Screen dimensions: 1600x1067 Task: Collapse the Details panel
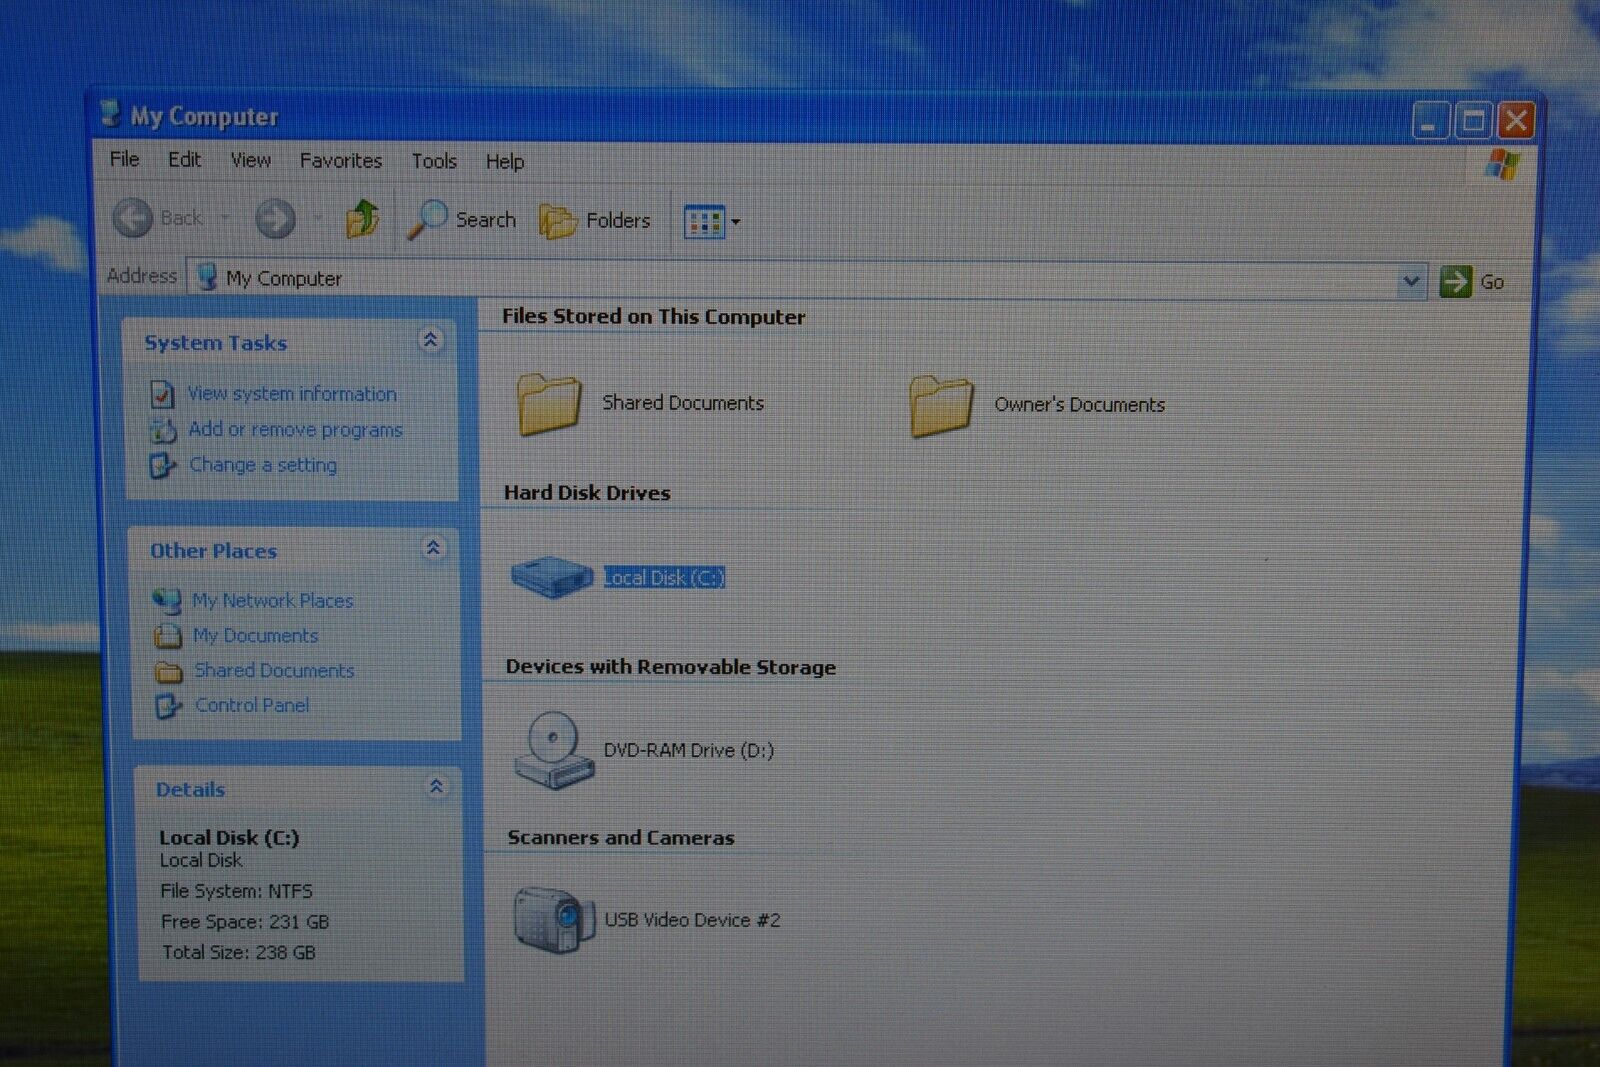point(436,787)
